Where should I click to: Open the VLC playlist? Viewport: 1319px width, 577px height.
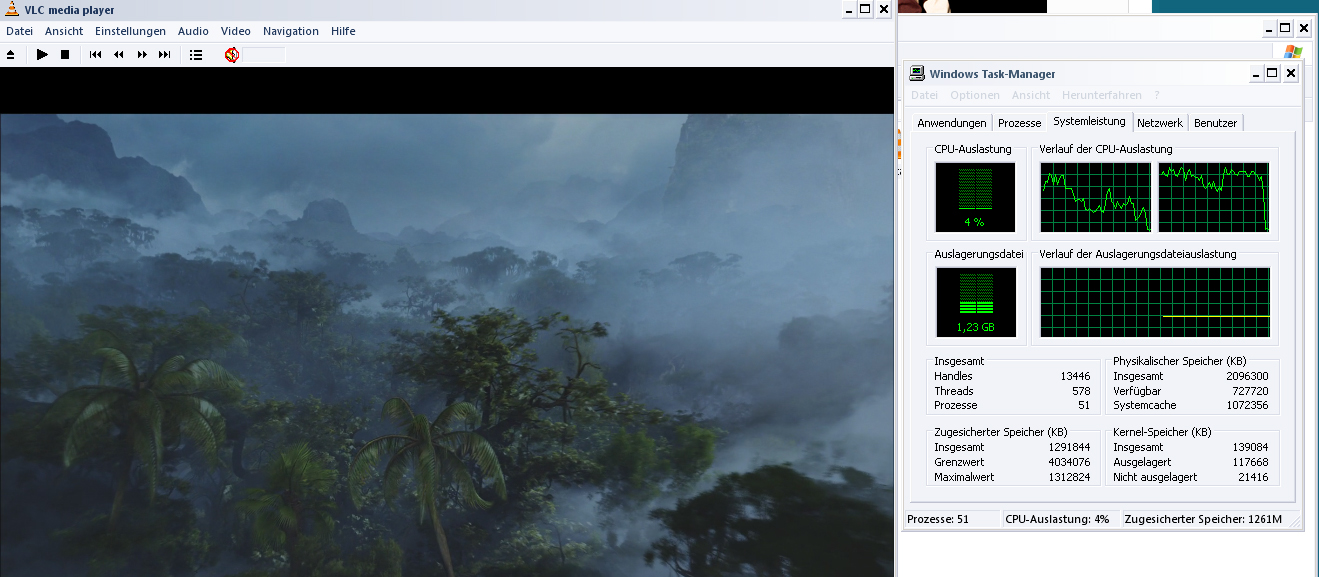[x=196, y=55]
